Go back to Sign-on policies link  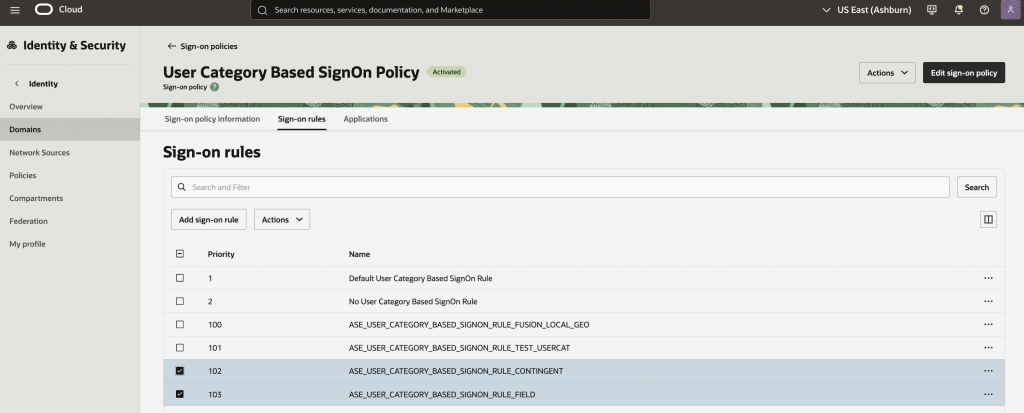(202, 46)
